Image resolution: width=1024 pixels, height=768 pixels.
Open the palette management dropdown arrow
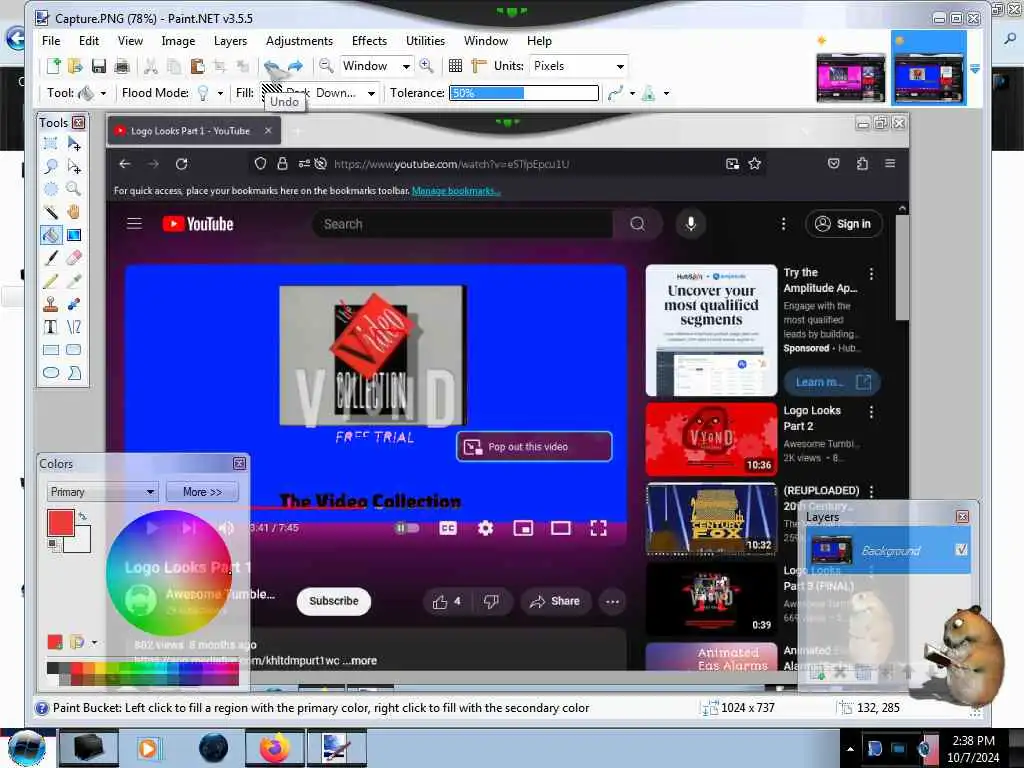coord(95,643)
